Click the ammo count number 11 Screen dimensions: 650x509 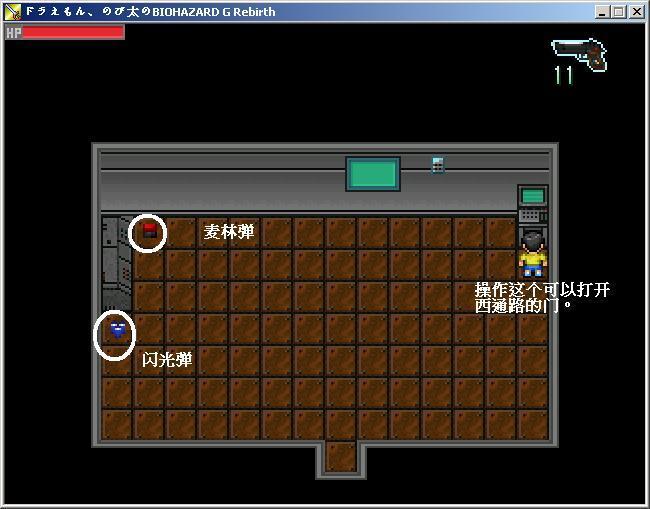click(564, 75)
